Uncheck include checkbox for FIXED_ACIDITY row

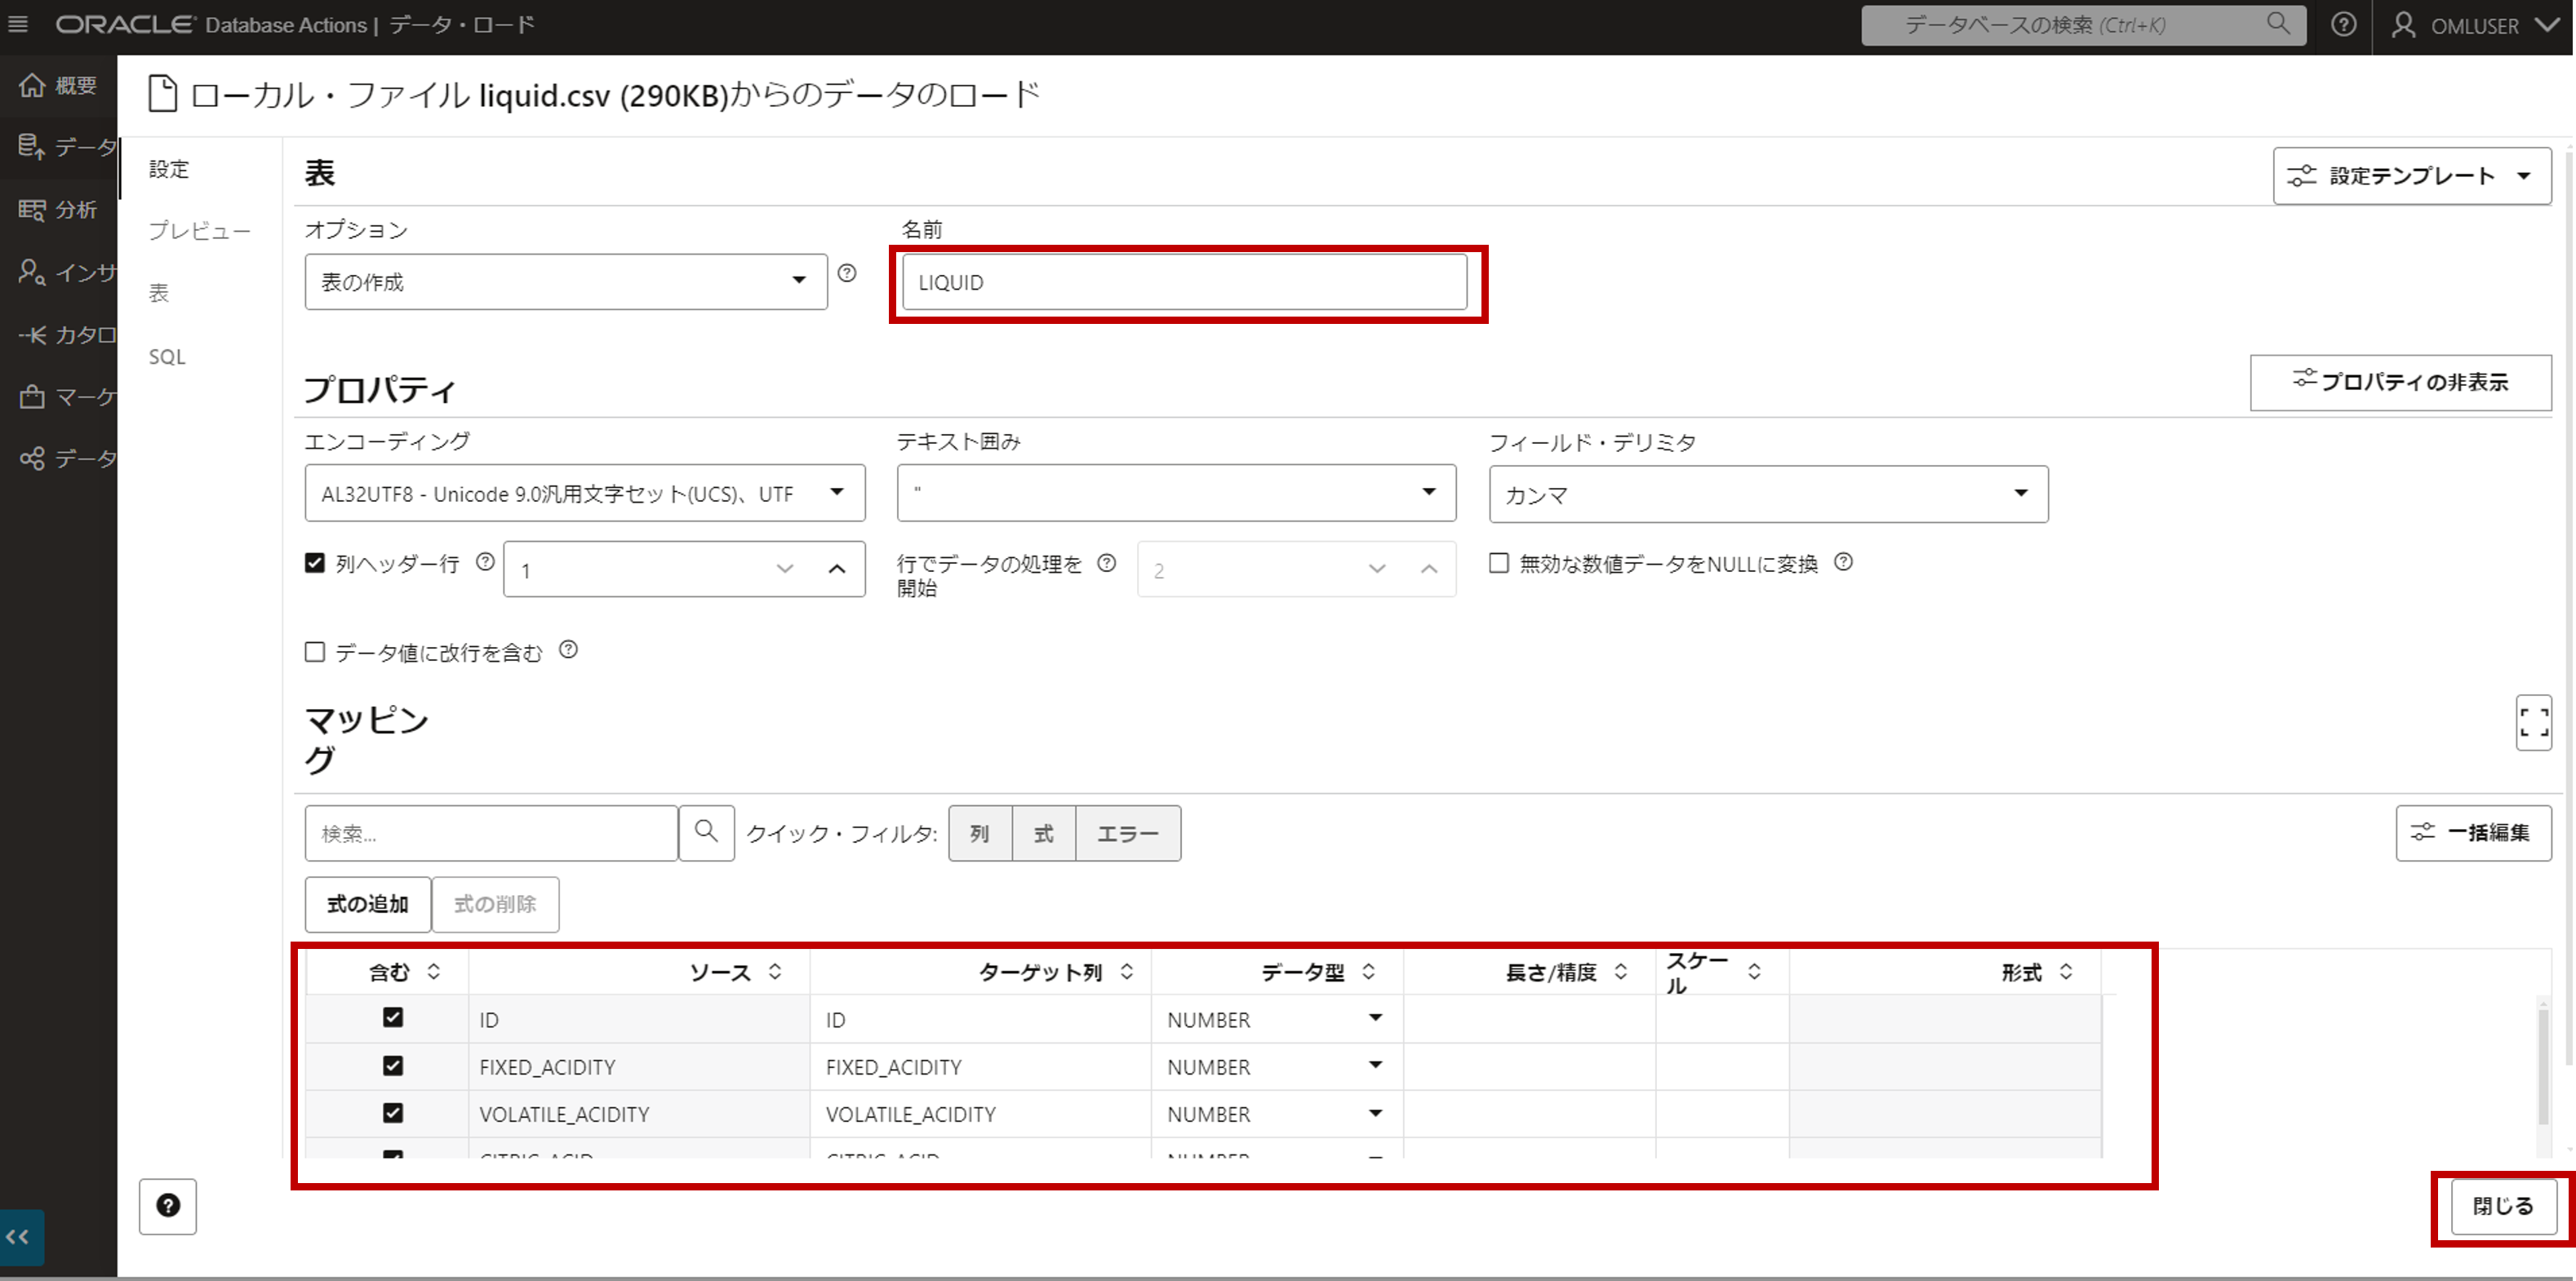click(393, 1066)
